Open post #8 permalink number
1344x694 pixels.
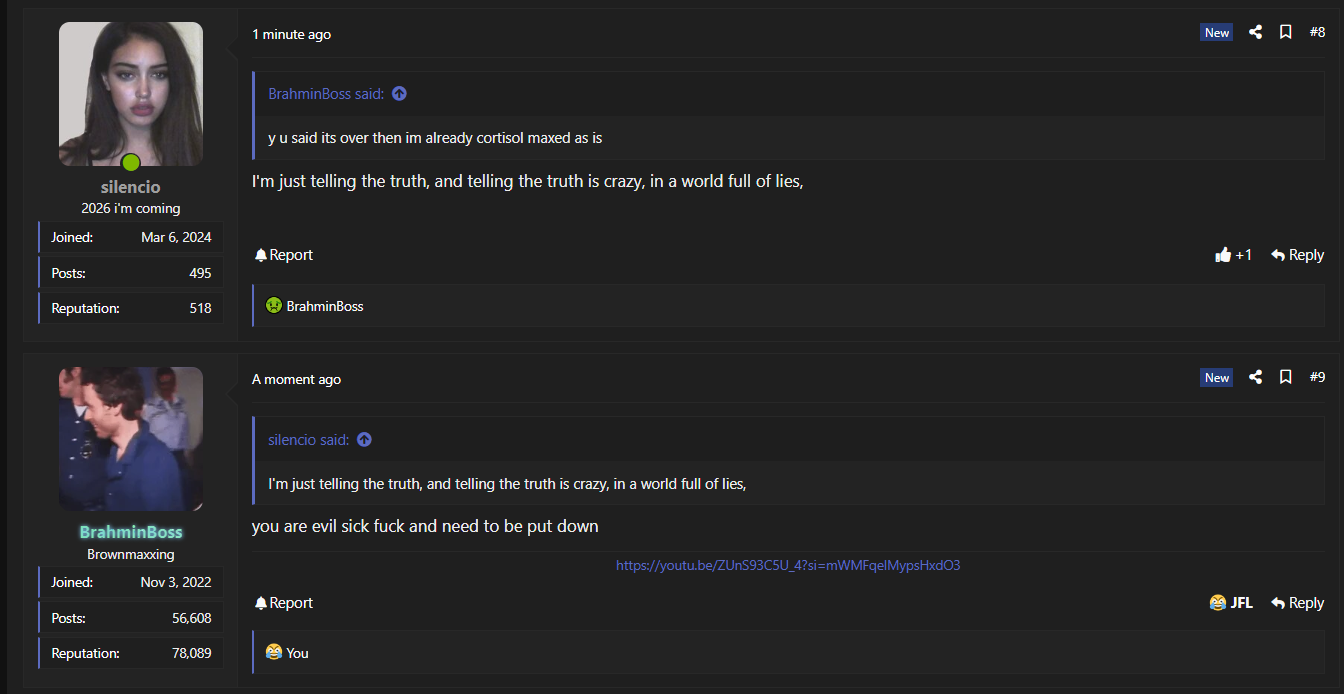pyautogui.click(x=1317, y=32)
